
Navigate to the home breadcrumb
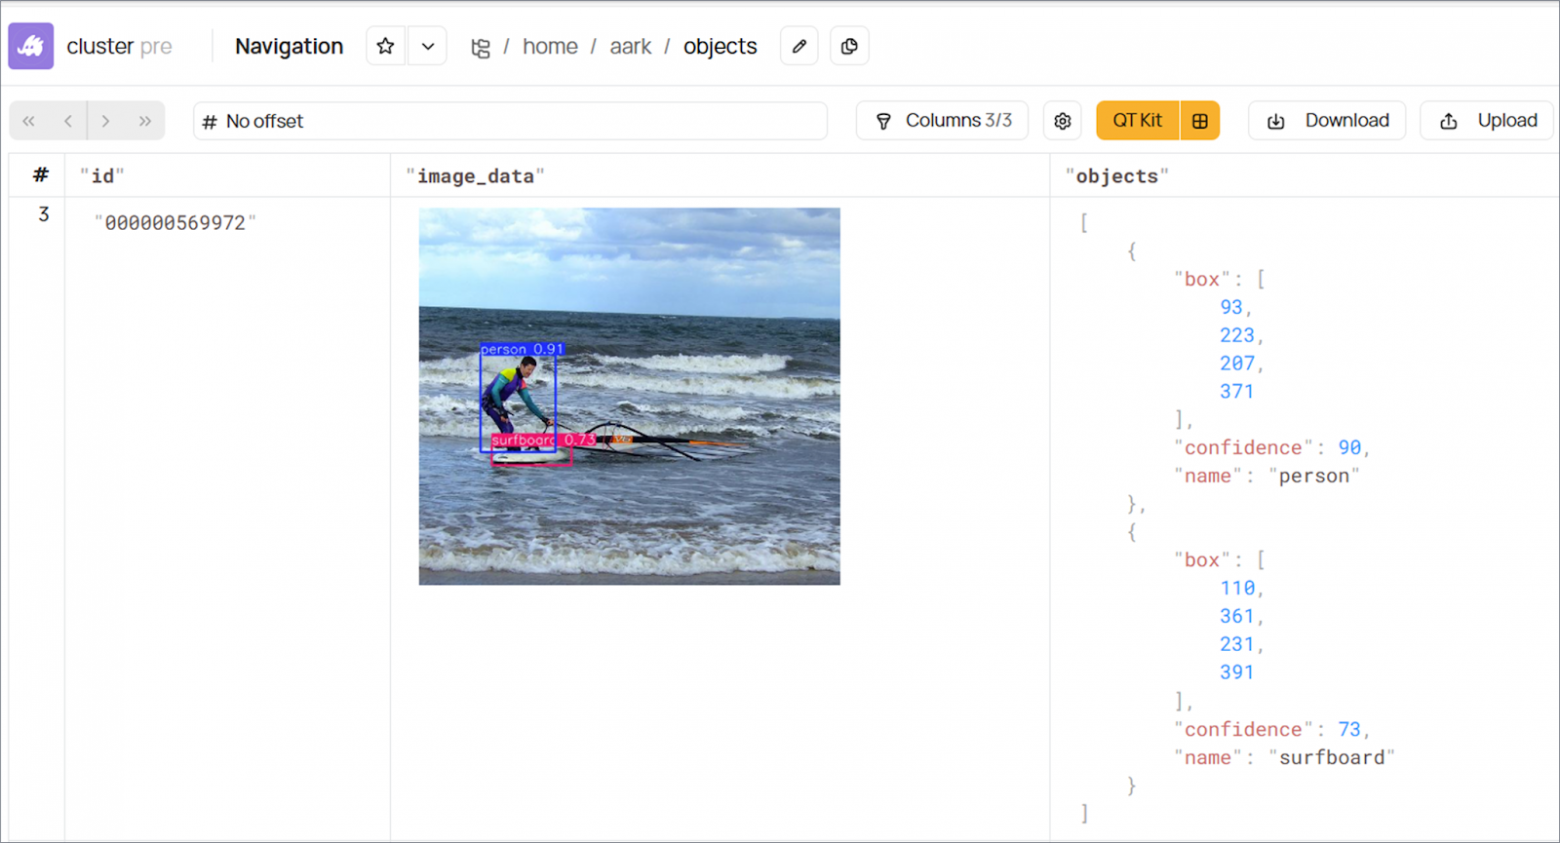pos(549,46)
